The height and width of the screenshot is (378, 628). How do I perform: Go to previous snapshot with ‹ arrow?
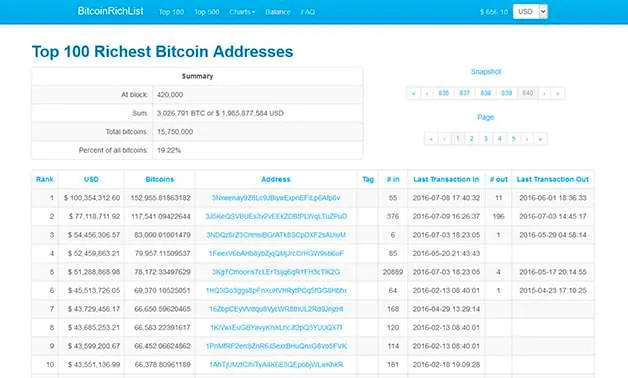(x=427, y=93)
